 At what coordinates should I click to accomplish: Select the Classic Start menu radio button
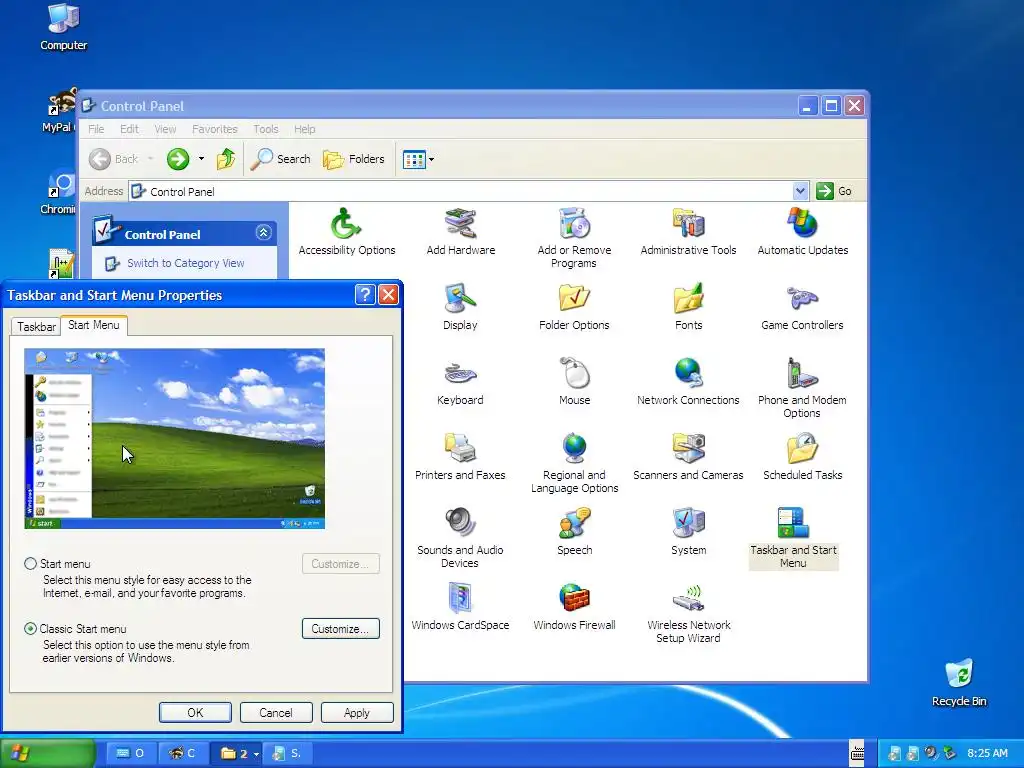[30, 629]
